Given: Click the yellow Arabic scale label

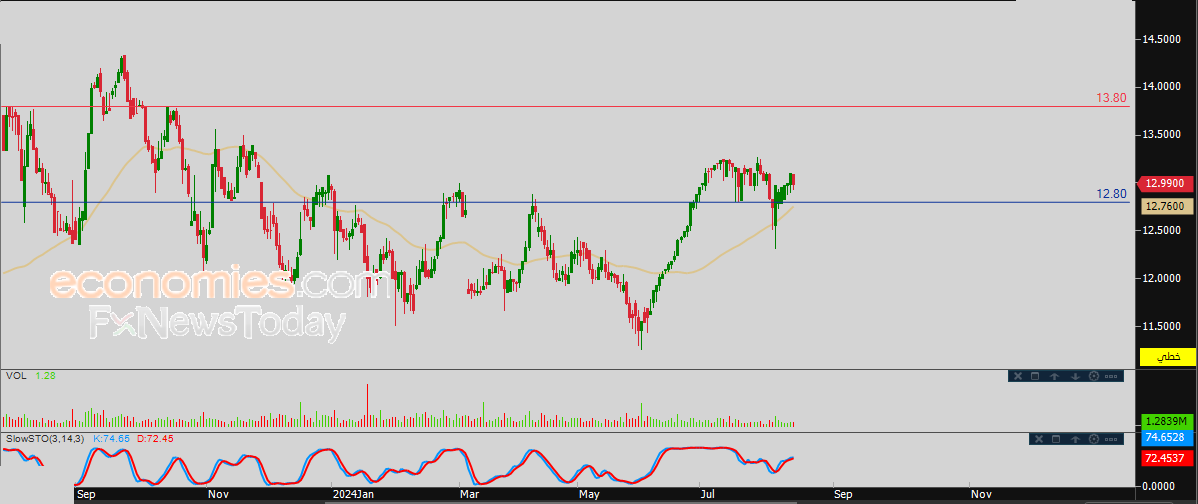Looking at the screenshot, I should [1167, 357].
